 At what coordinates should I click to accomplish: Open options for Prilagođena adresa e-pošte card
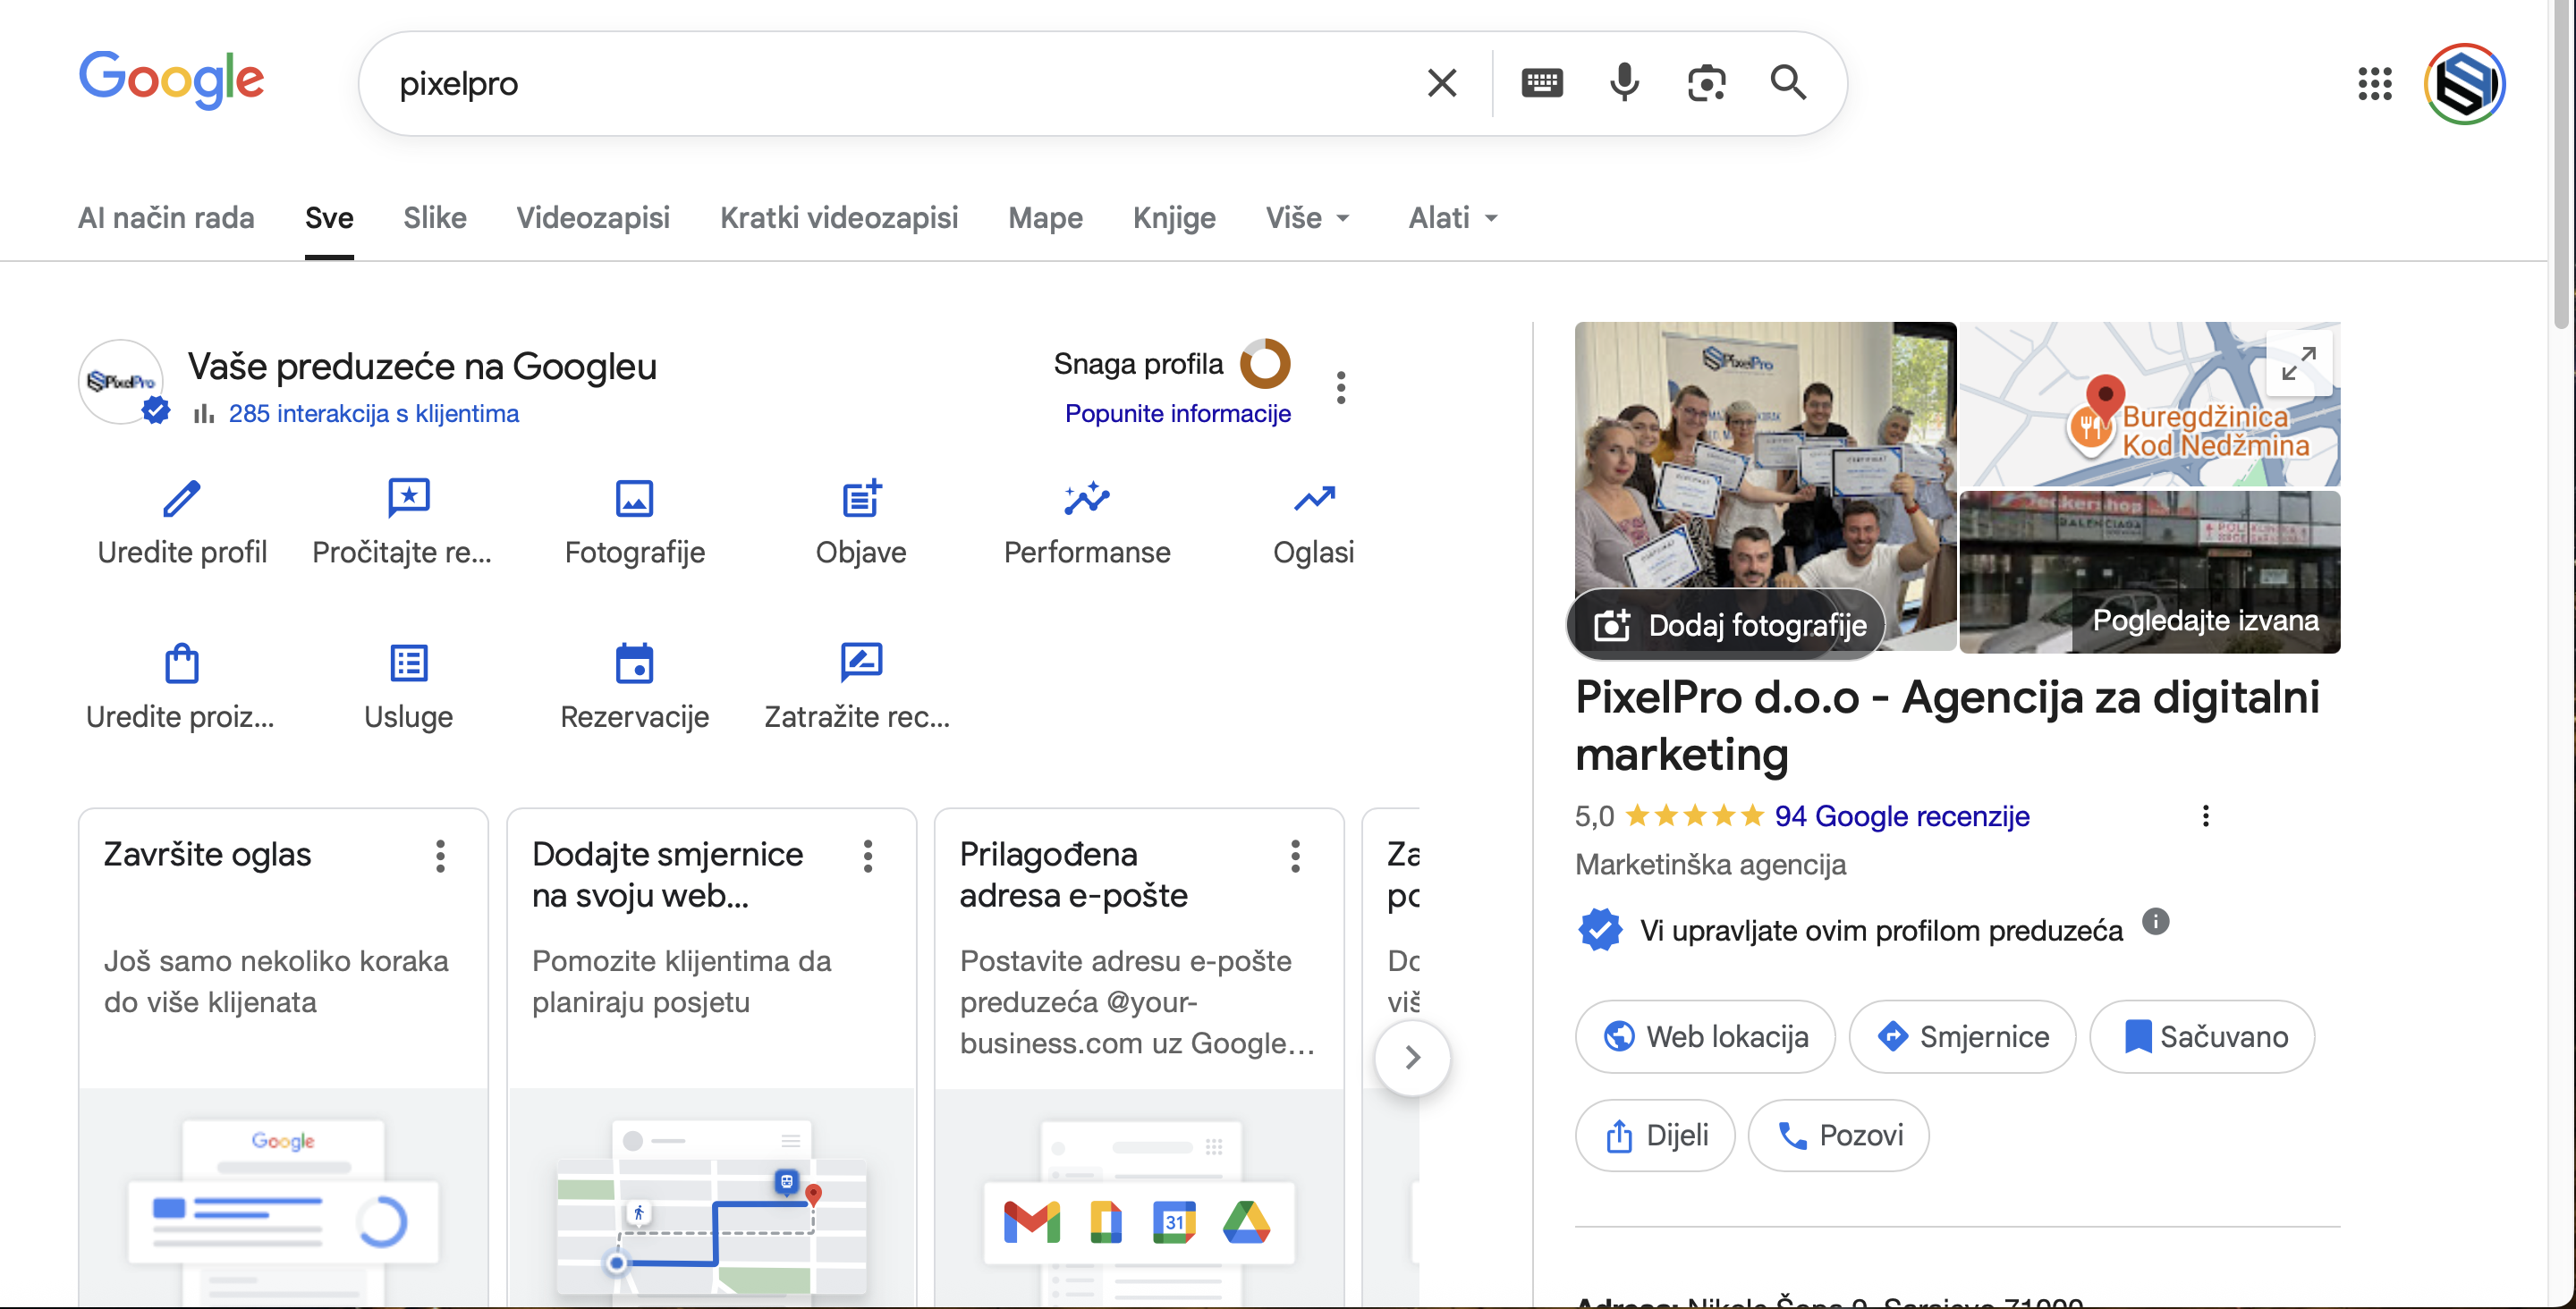(1295, 856)
